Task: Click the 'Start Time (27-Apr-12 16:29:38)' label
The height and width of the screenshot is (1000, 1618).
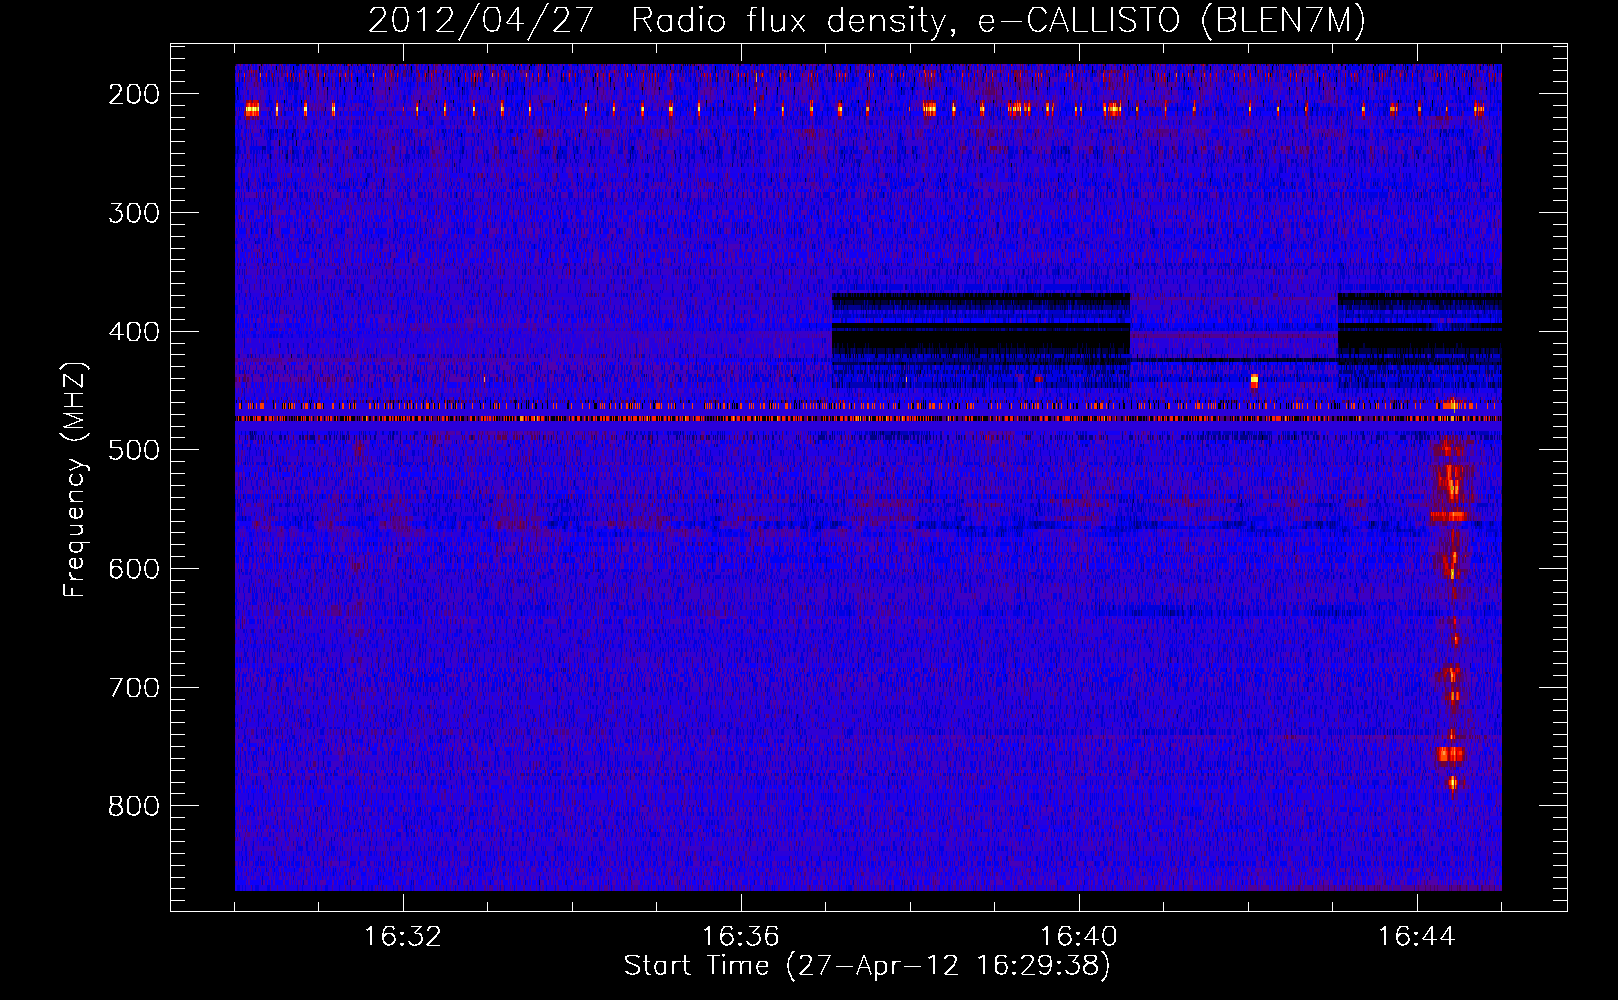Action: tap(867, 966)
